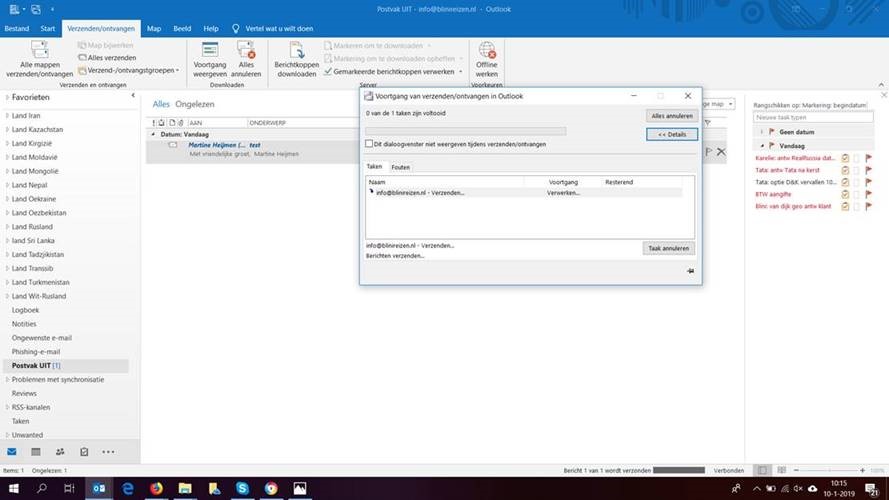Open Logboek folder
The height and width of the screenshot is (500, 889).
coord(26,310)
